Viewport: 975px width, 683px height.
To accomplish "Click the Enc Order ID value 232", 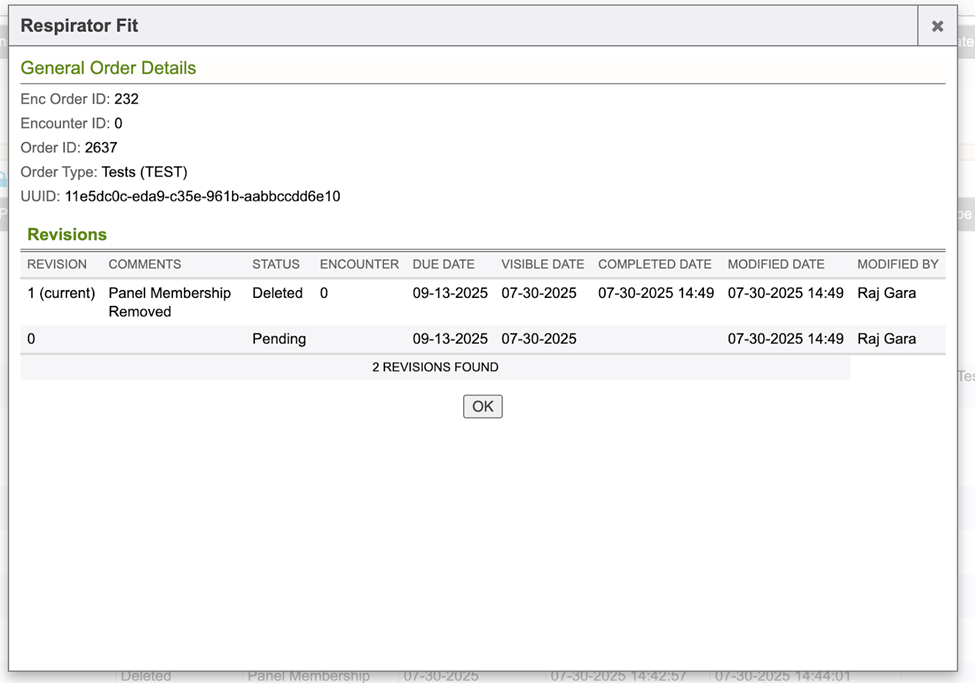I will (126, 99).
